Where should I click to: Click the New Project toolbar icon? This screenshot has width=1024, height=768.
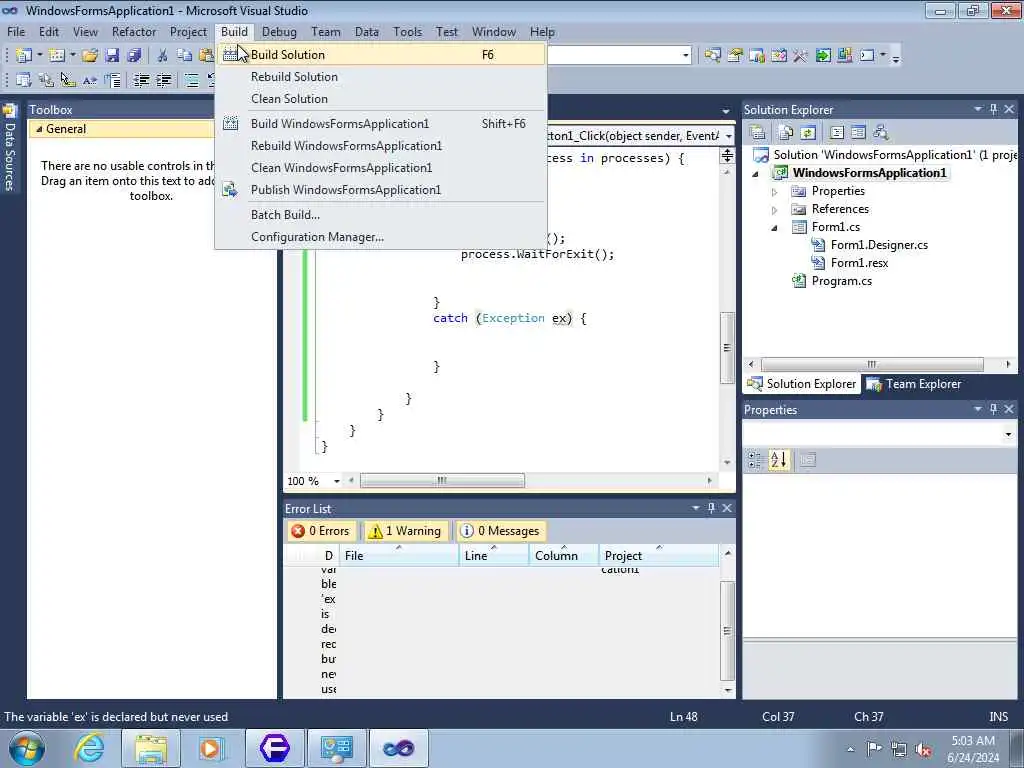tap(24, 56)
